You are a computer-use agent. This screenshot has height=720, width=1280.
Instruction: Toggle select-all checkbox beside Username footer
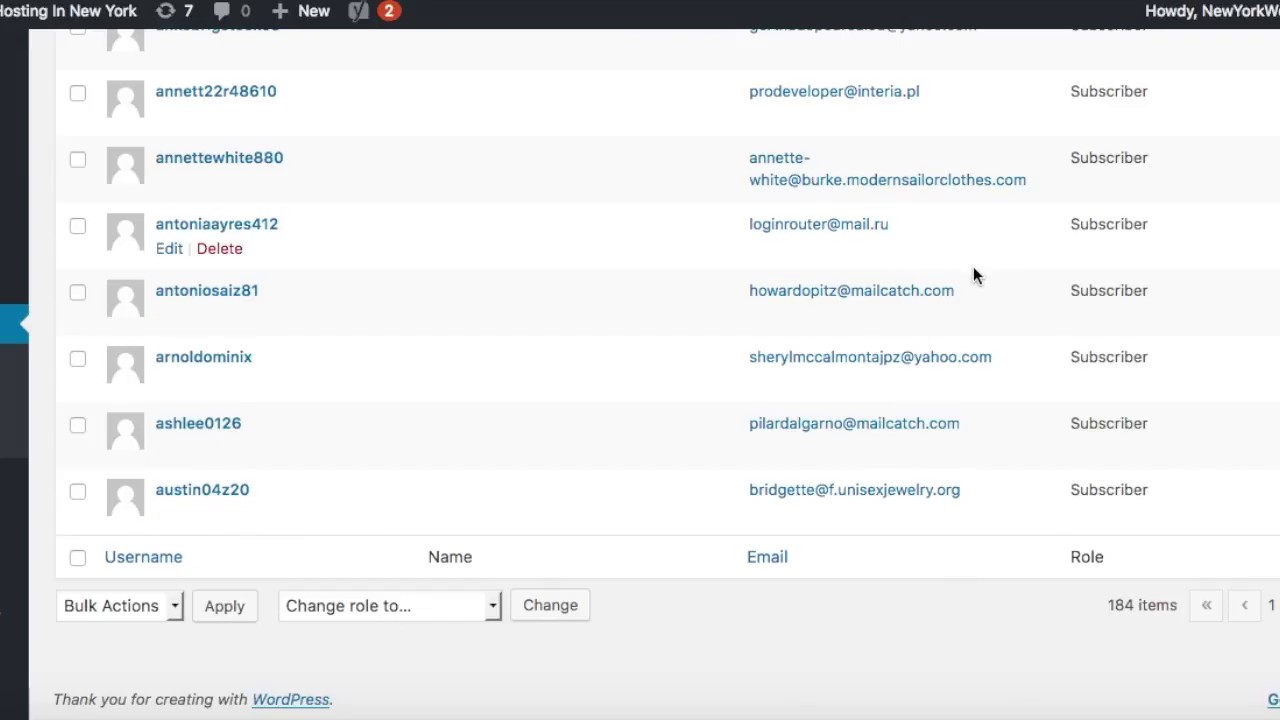coord(78,558)
